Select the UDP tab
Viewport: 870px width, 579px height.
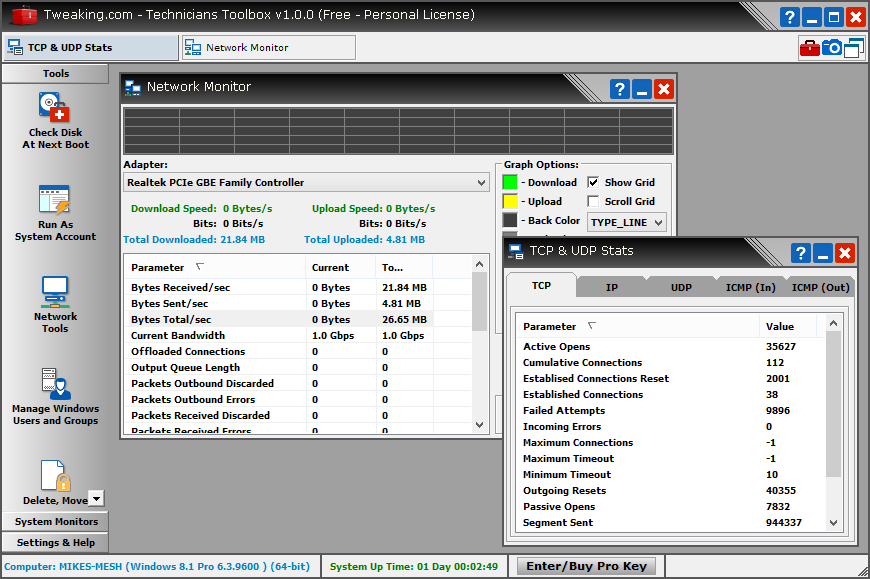[x=681, y=287]
